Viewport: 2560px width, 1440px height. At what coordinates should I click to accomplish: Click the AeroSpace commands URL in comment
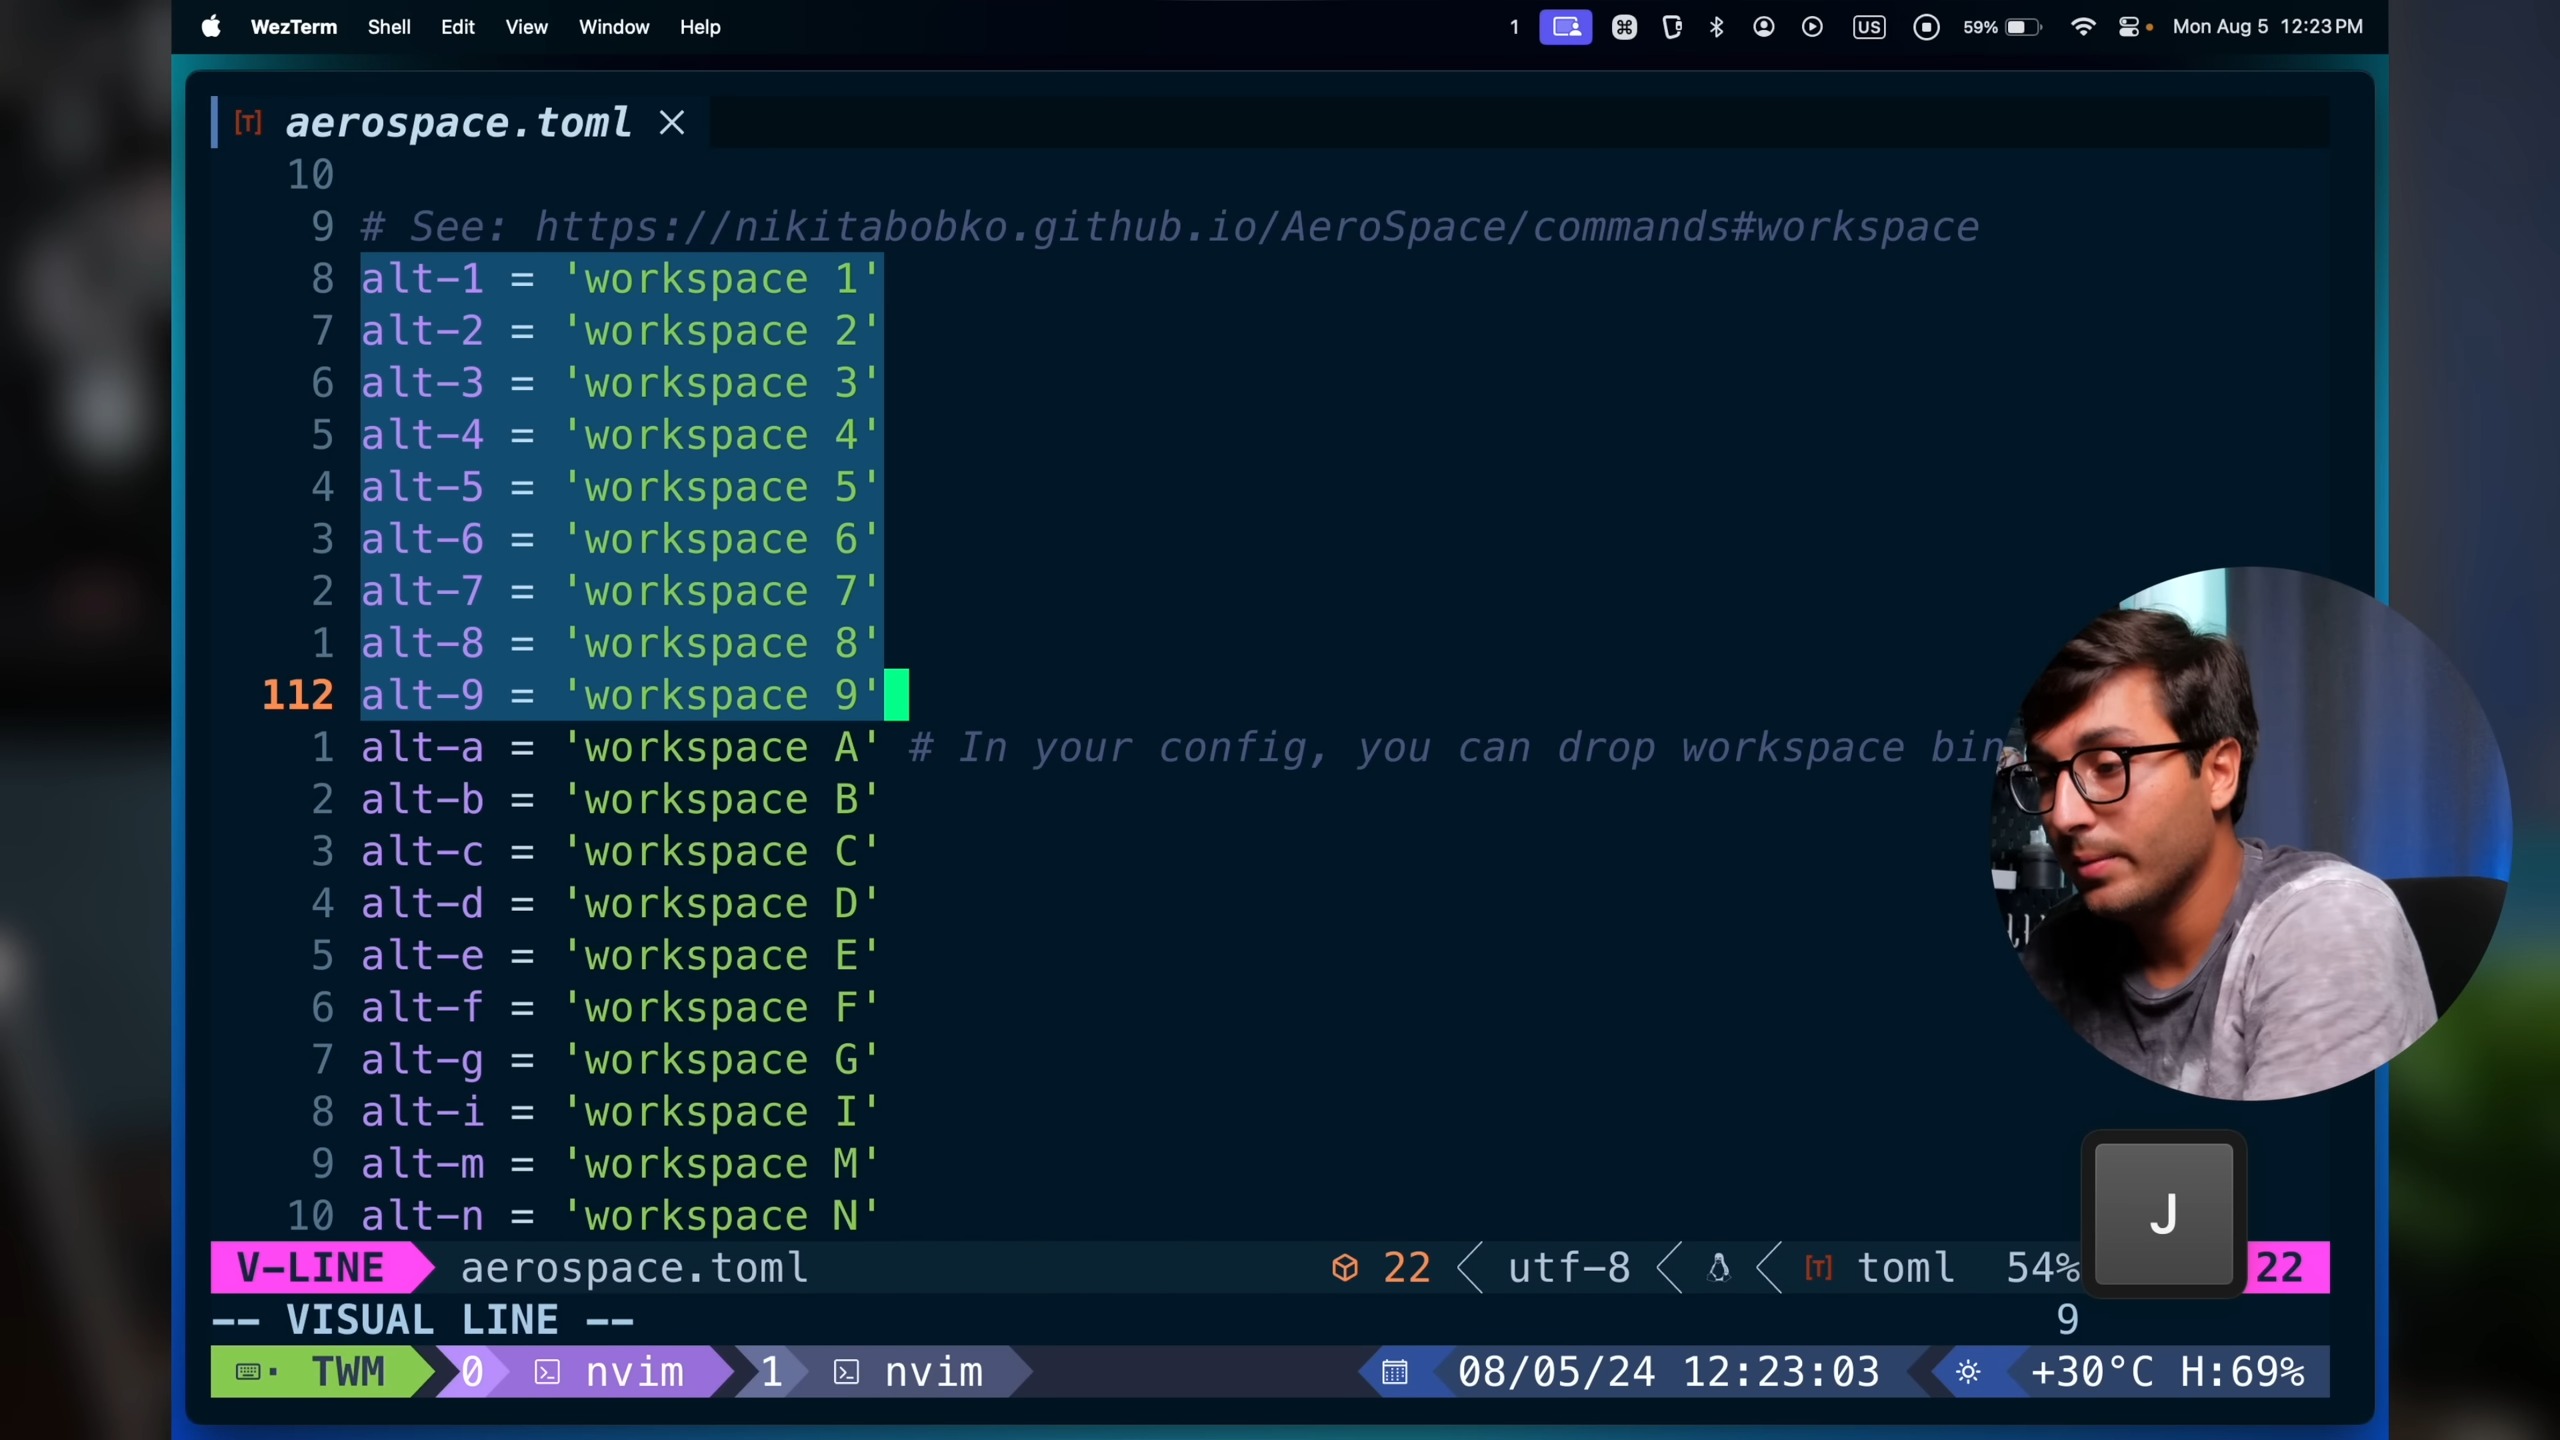point(1256,227)
